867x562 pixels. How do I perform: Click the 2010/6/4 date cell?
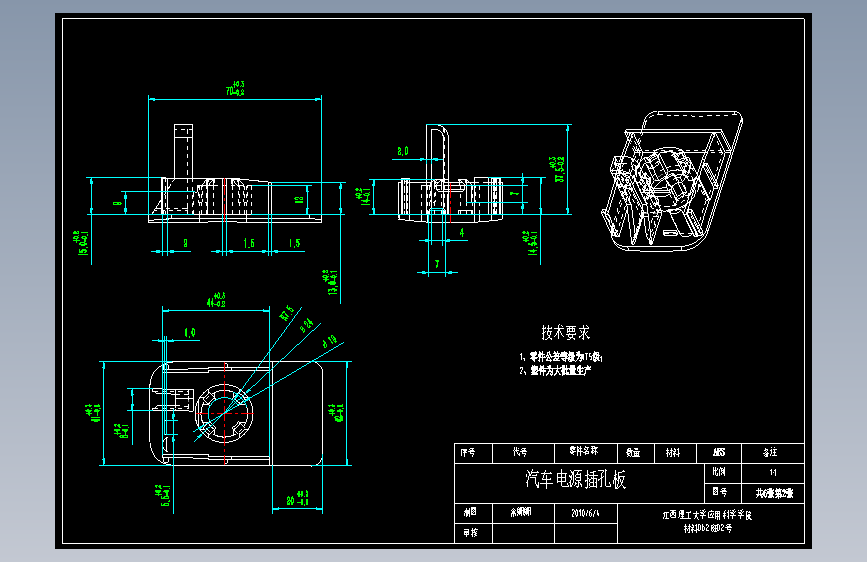586,513
